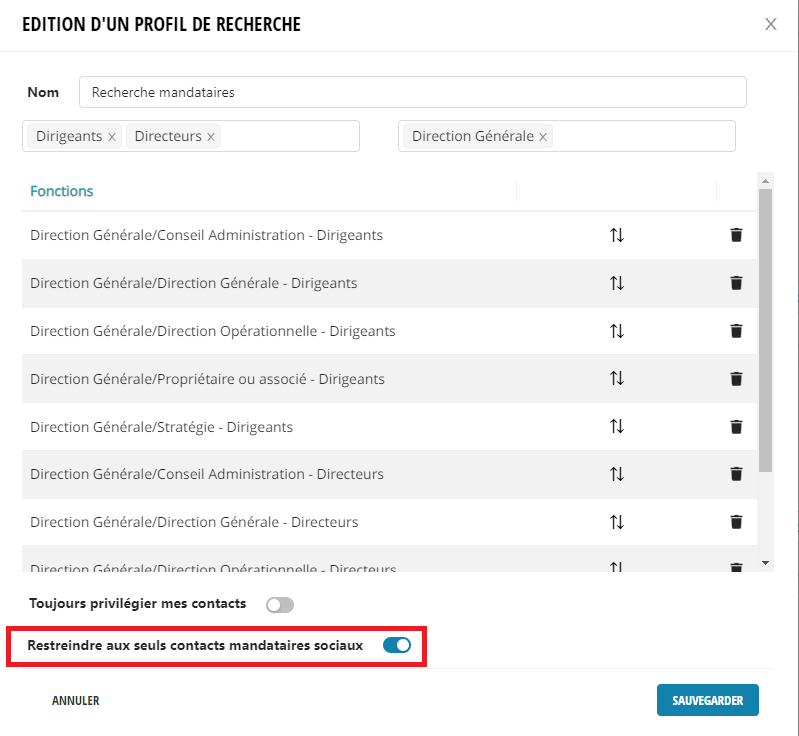The width and height of the screenshot is (799, 736).
Task: Delete Direction Générale/Direction Générale - Directeurs row
Action: tap(736, 522)
